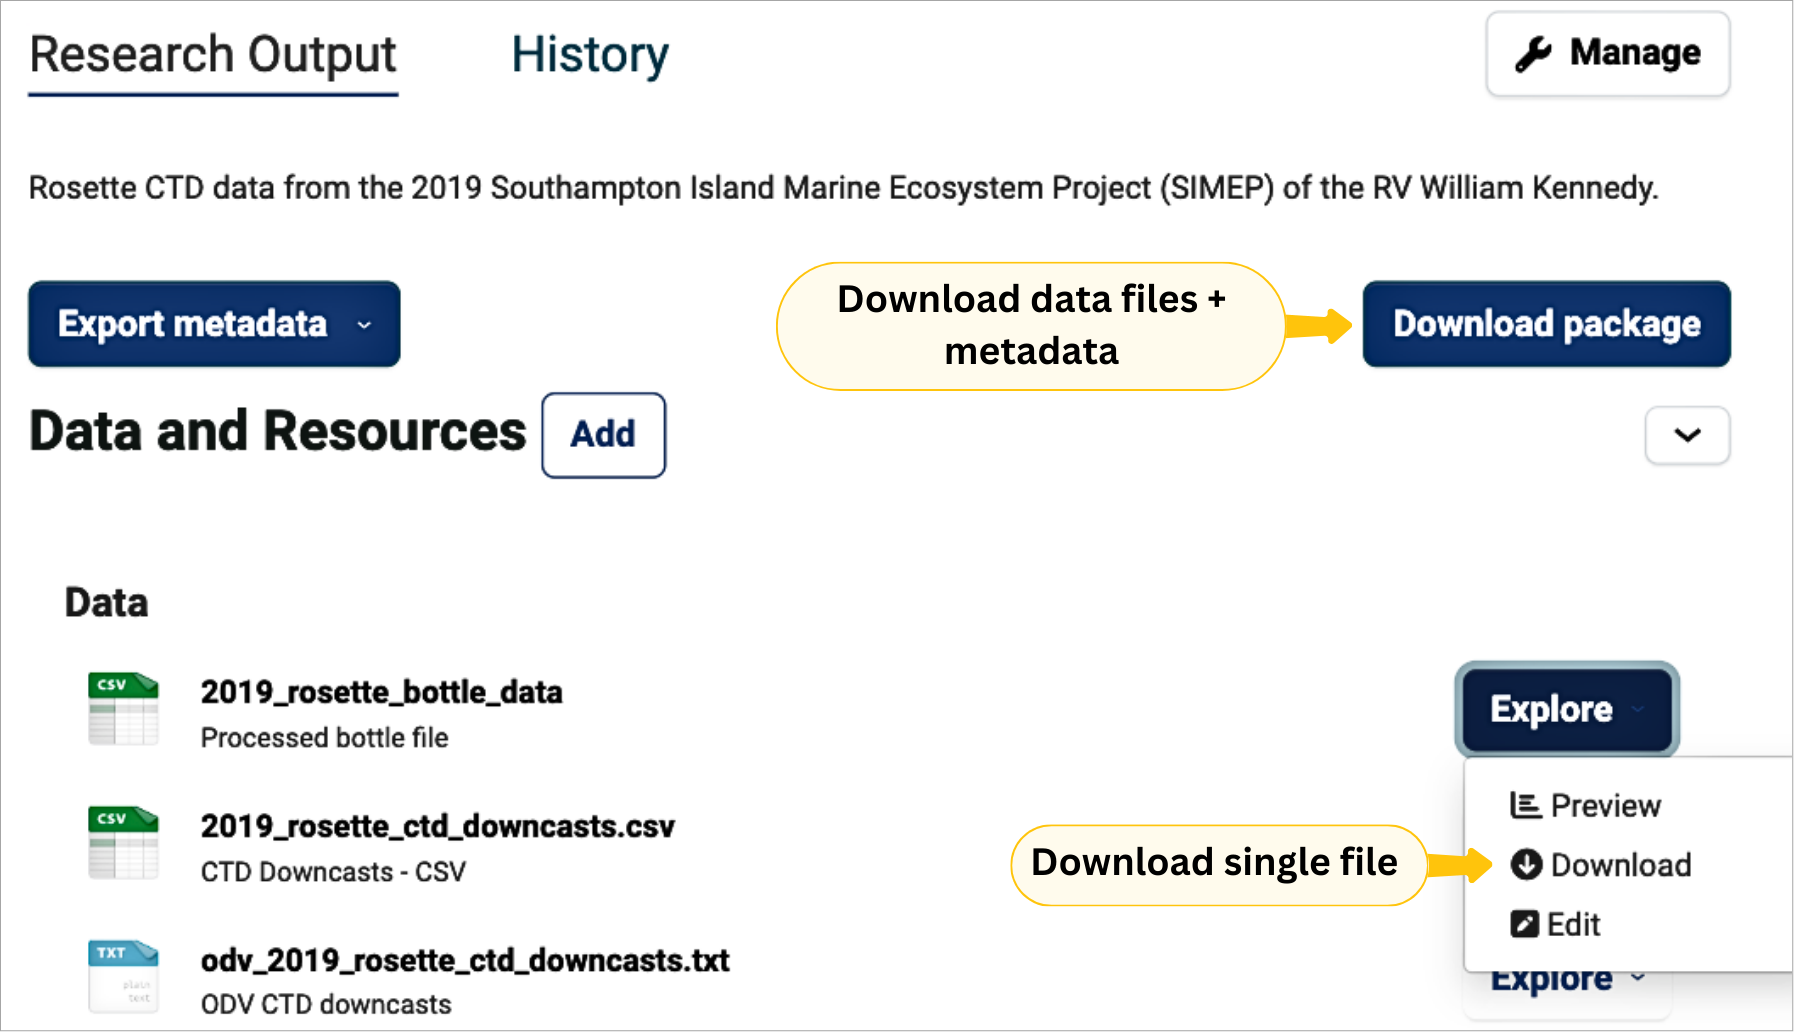Click the CSV icon for 2019_rosette_ctd_downcasts.csv

(x=123, y=843)
